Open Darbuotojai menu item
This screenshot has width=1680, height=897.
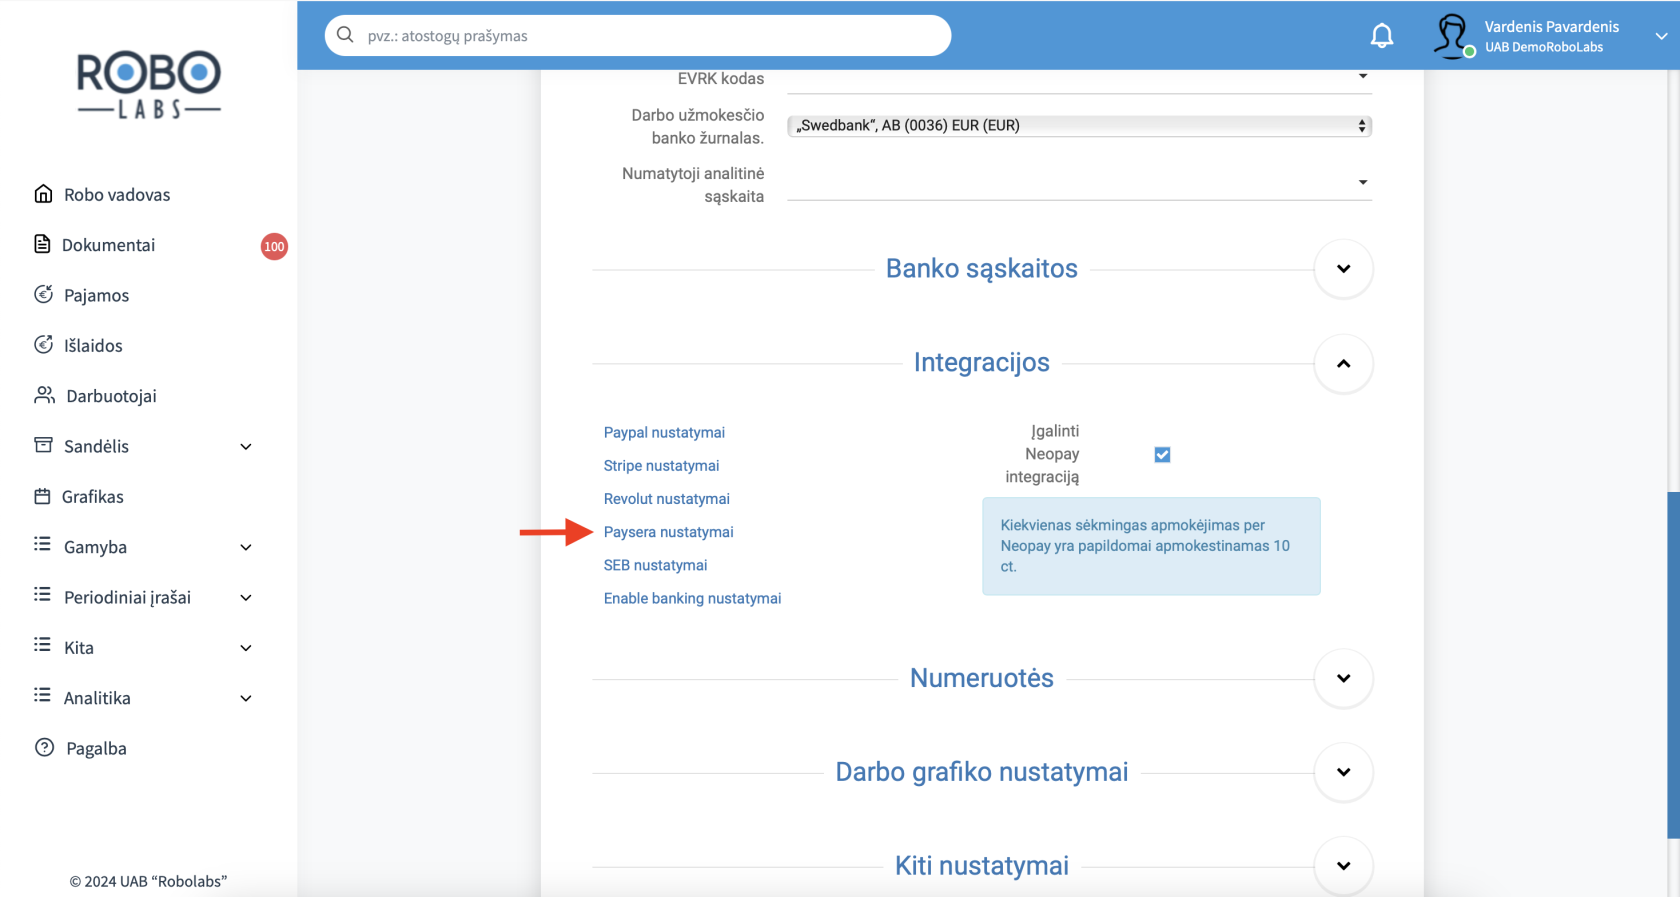click(x=111, y=396)
